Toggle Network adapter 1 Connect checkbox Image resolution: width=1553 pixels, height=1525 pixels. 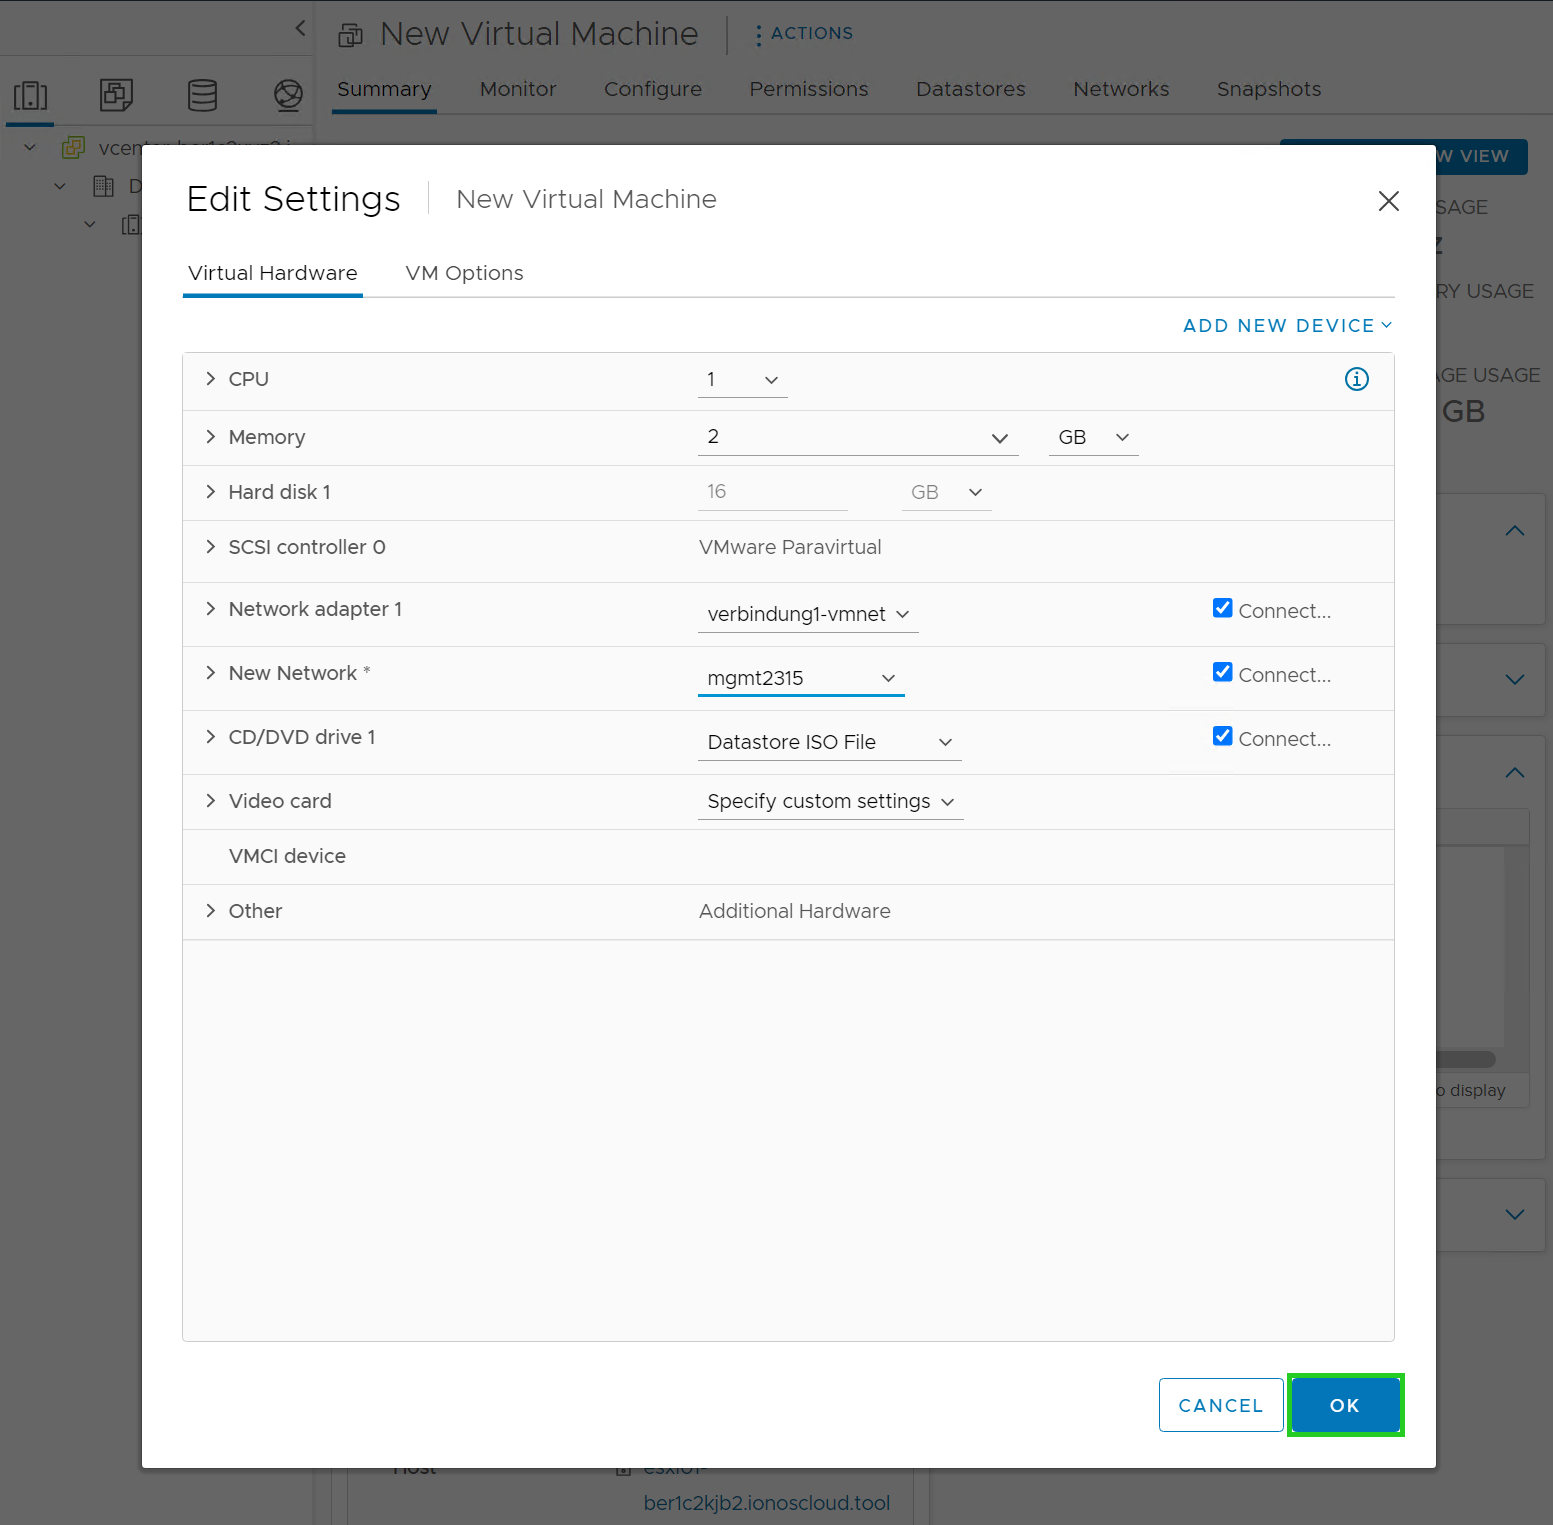click(x=1222, y=608)
